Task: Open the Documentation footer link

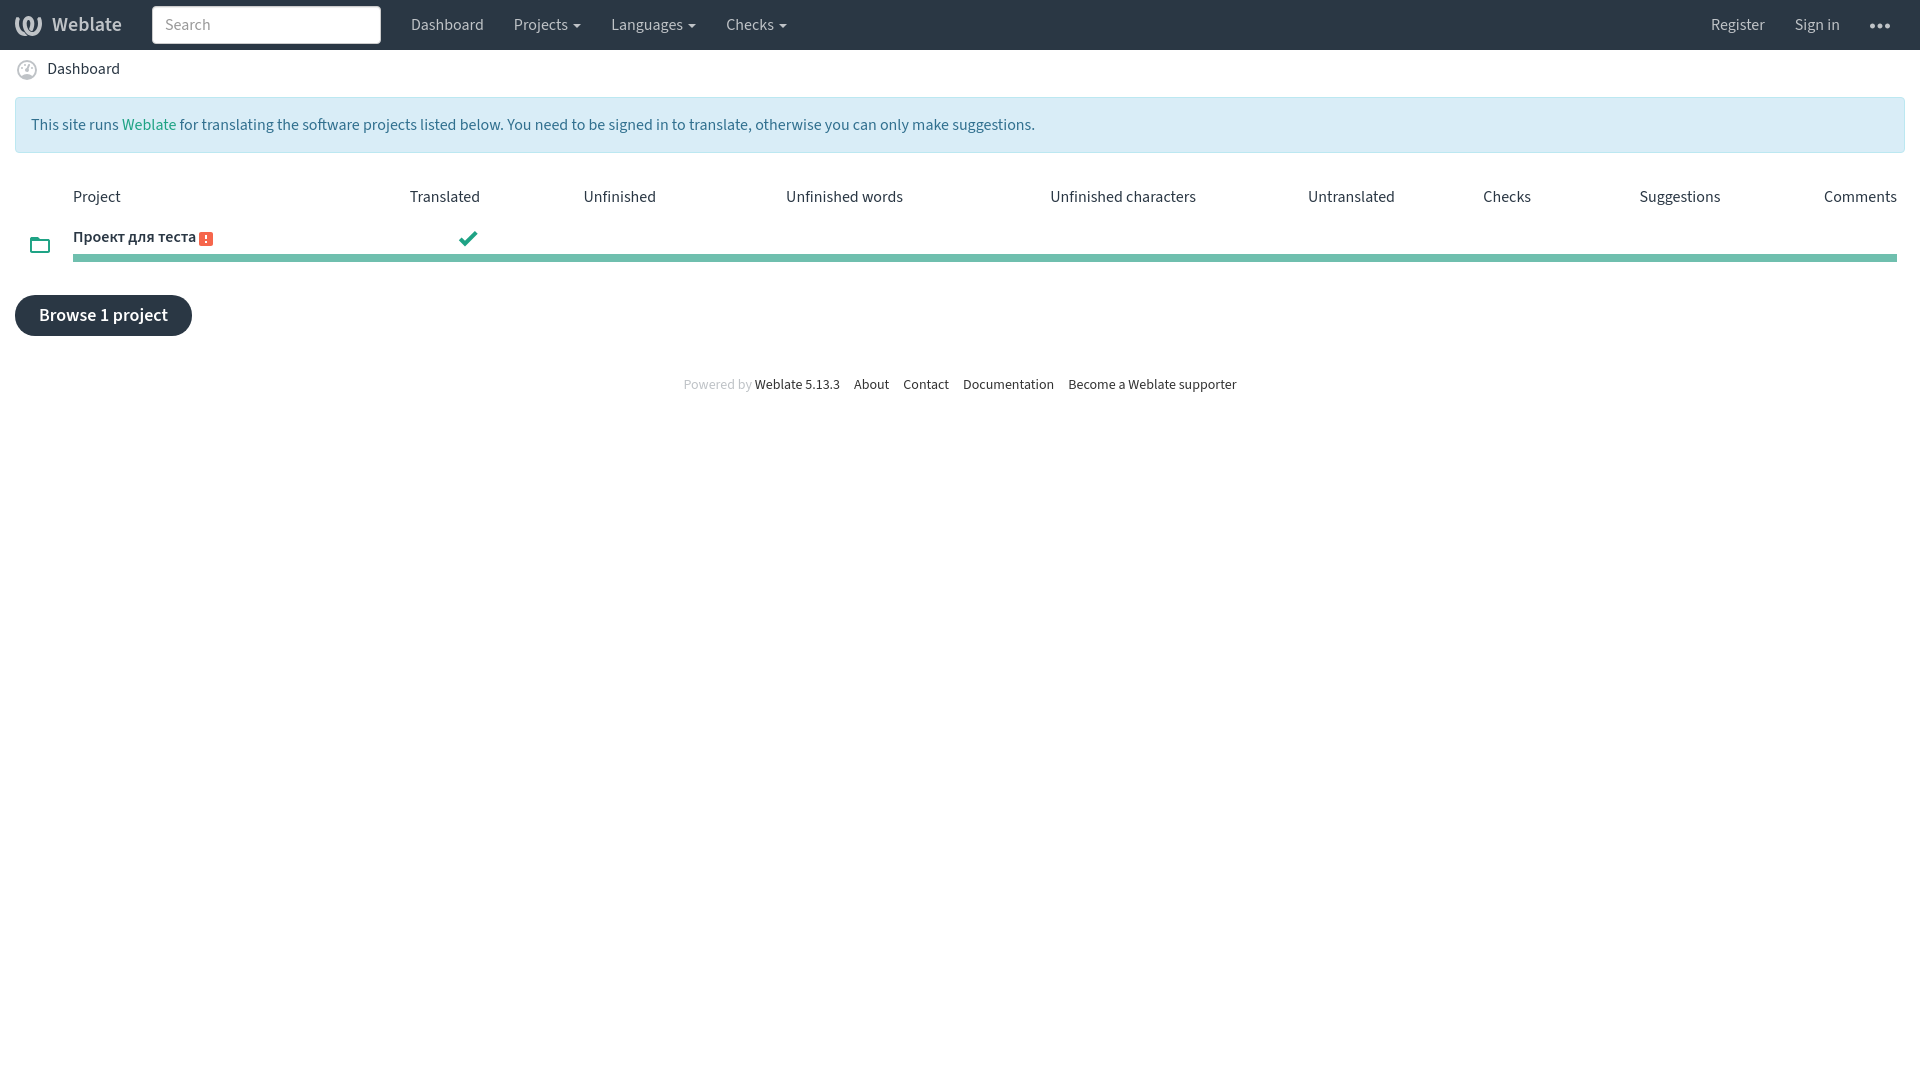Action: point(1008,385)
